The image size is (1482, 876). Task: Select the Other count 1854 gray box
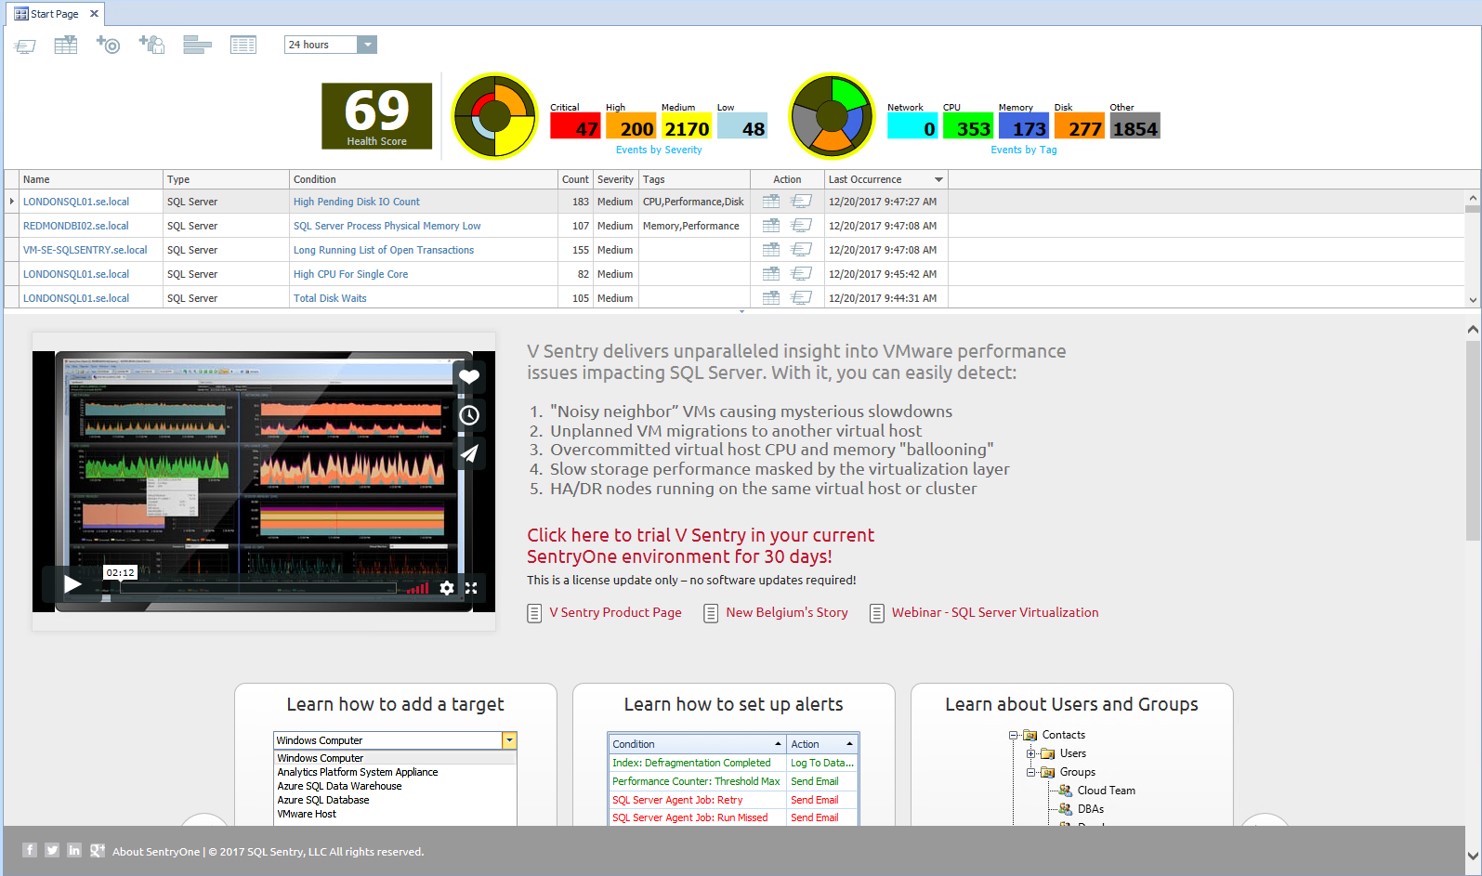click(x=1135, y=127)
